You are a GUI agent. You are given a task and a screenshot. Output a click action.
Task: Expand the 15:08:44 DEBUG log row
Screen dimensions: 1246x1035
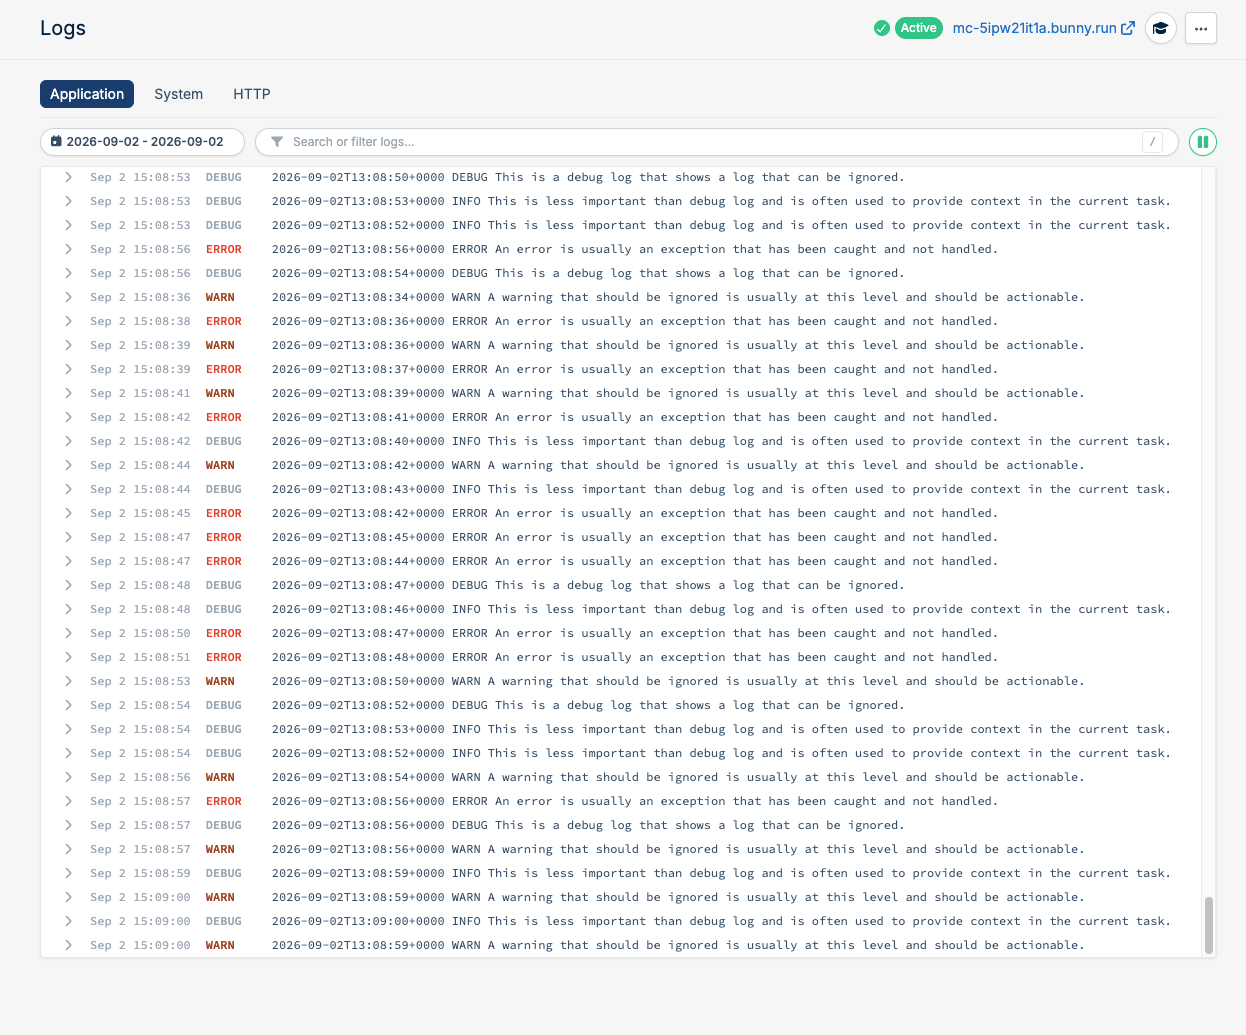point(68,489)
